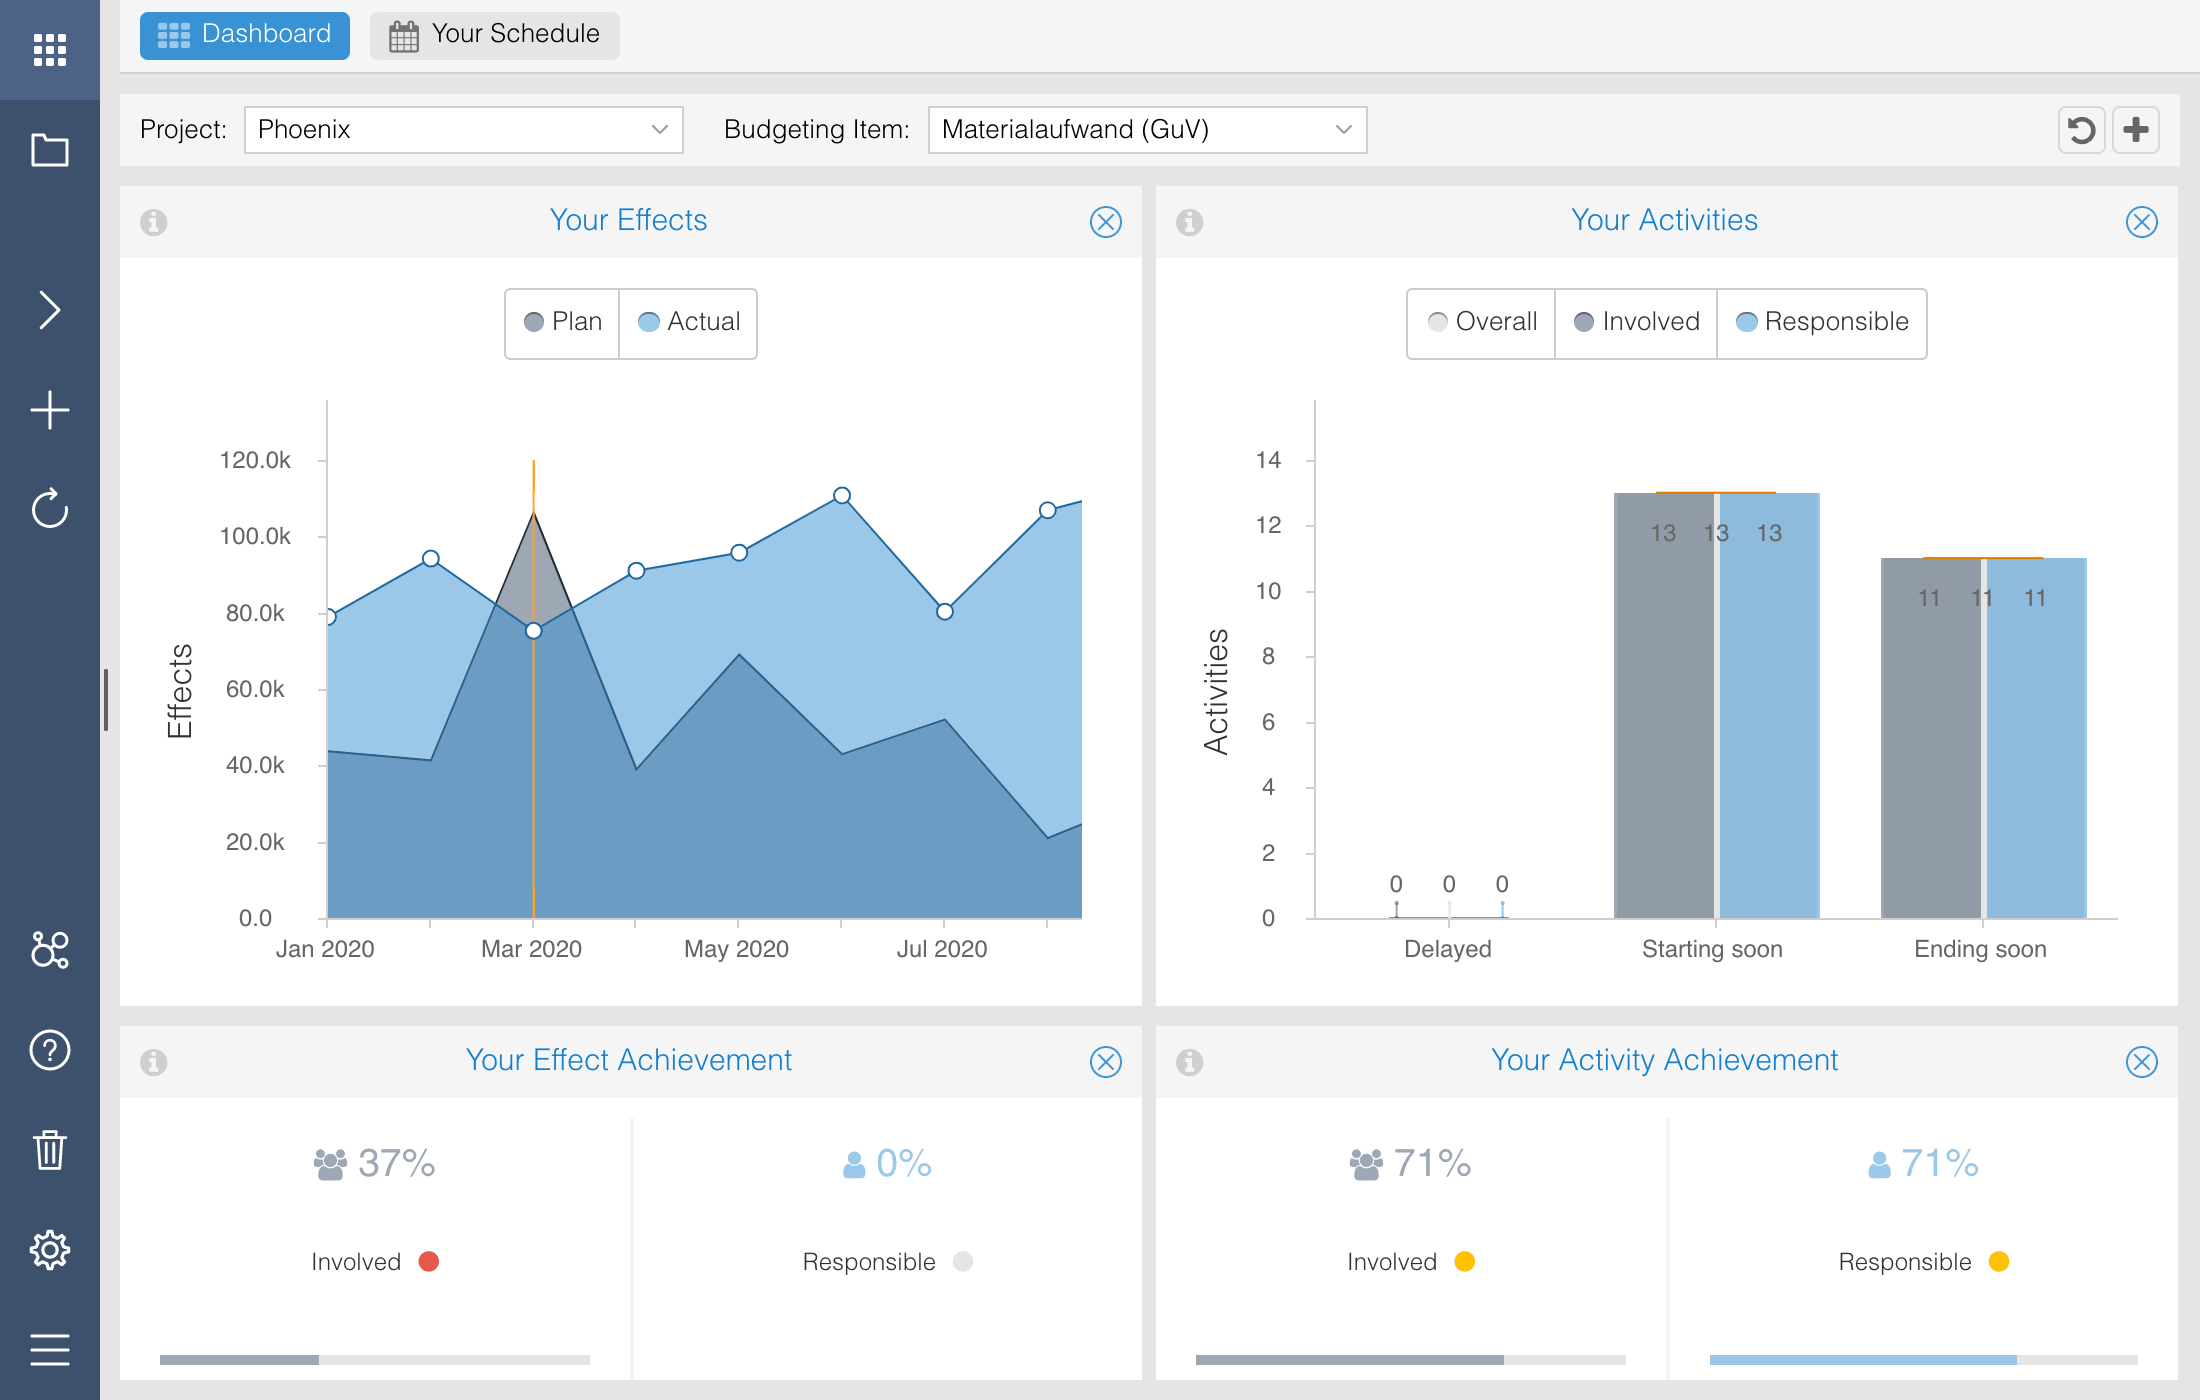Expand sidebar with the chevron arrow
Viewport: 2200px width, 1400px height.
(x=49, y=310)
